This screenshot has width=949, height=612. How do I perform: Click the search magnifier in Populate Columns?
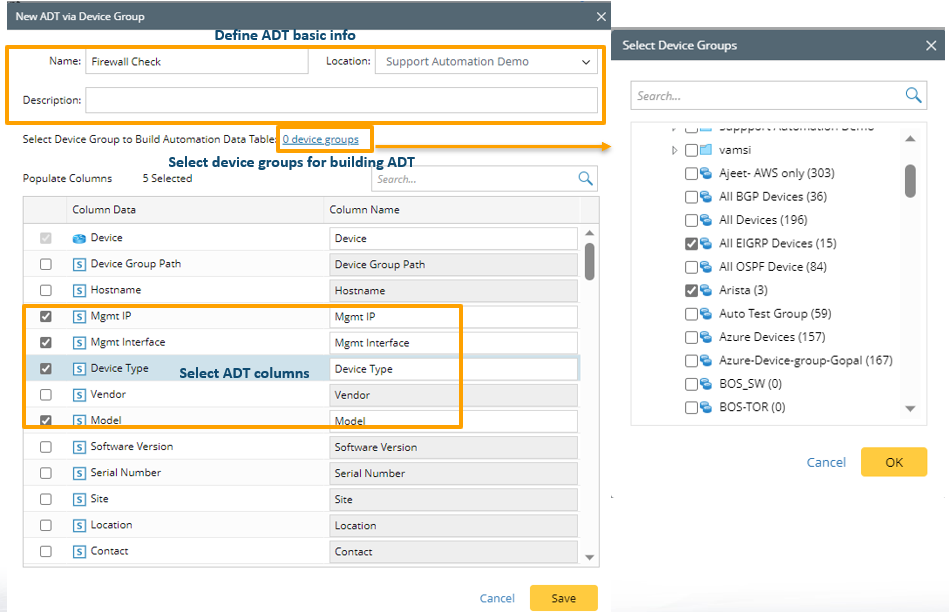click(x=586, y=179)
